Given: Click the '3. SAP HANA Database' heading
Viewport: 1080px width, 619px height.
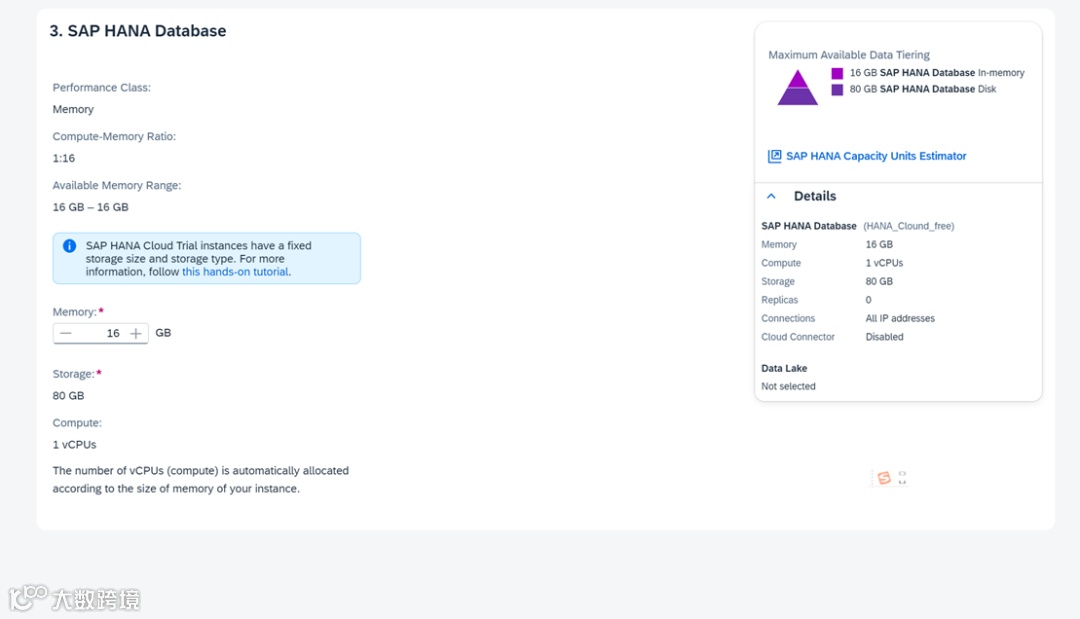Looking at the screenshot, I should click(138, 31).
